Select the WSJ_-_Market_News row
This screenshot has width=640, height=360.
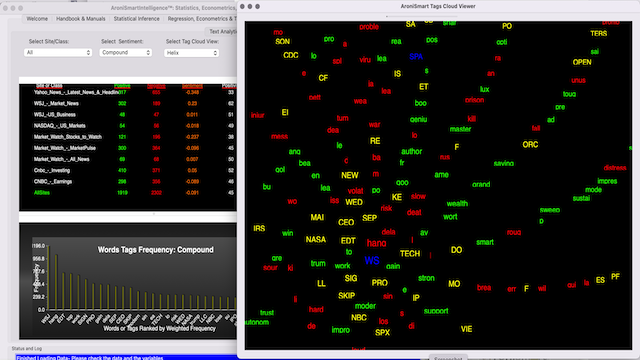(128, 104)
